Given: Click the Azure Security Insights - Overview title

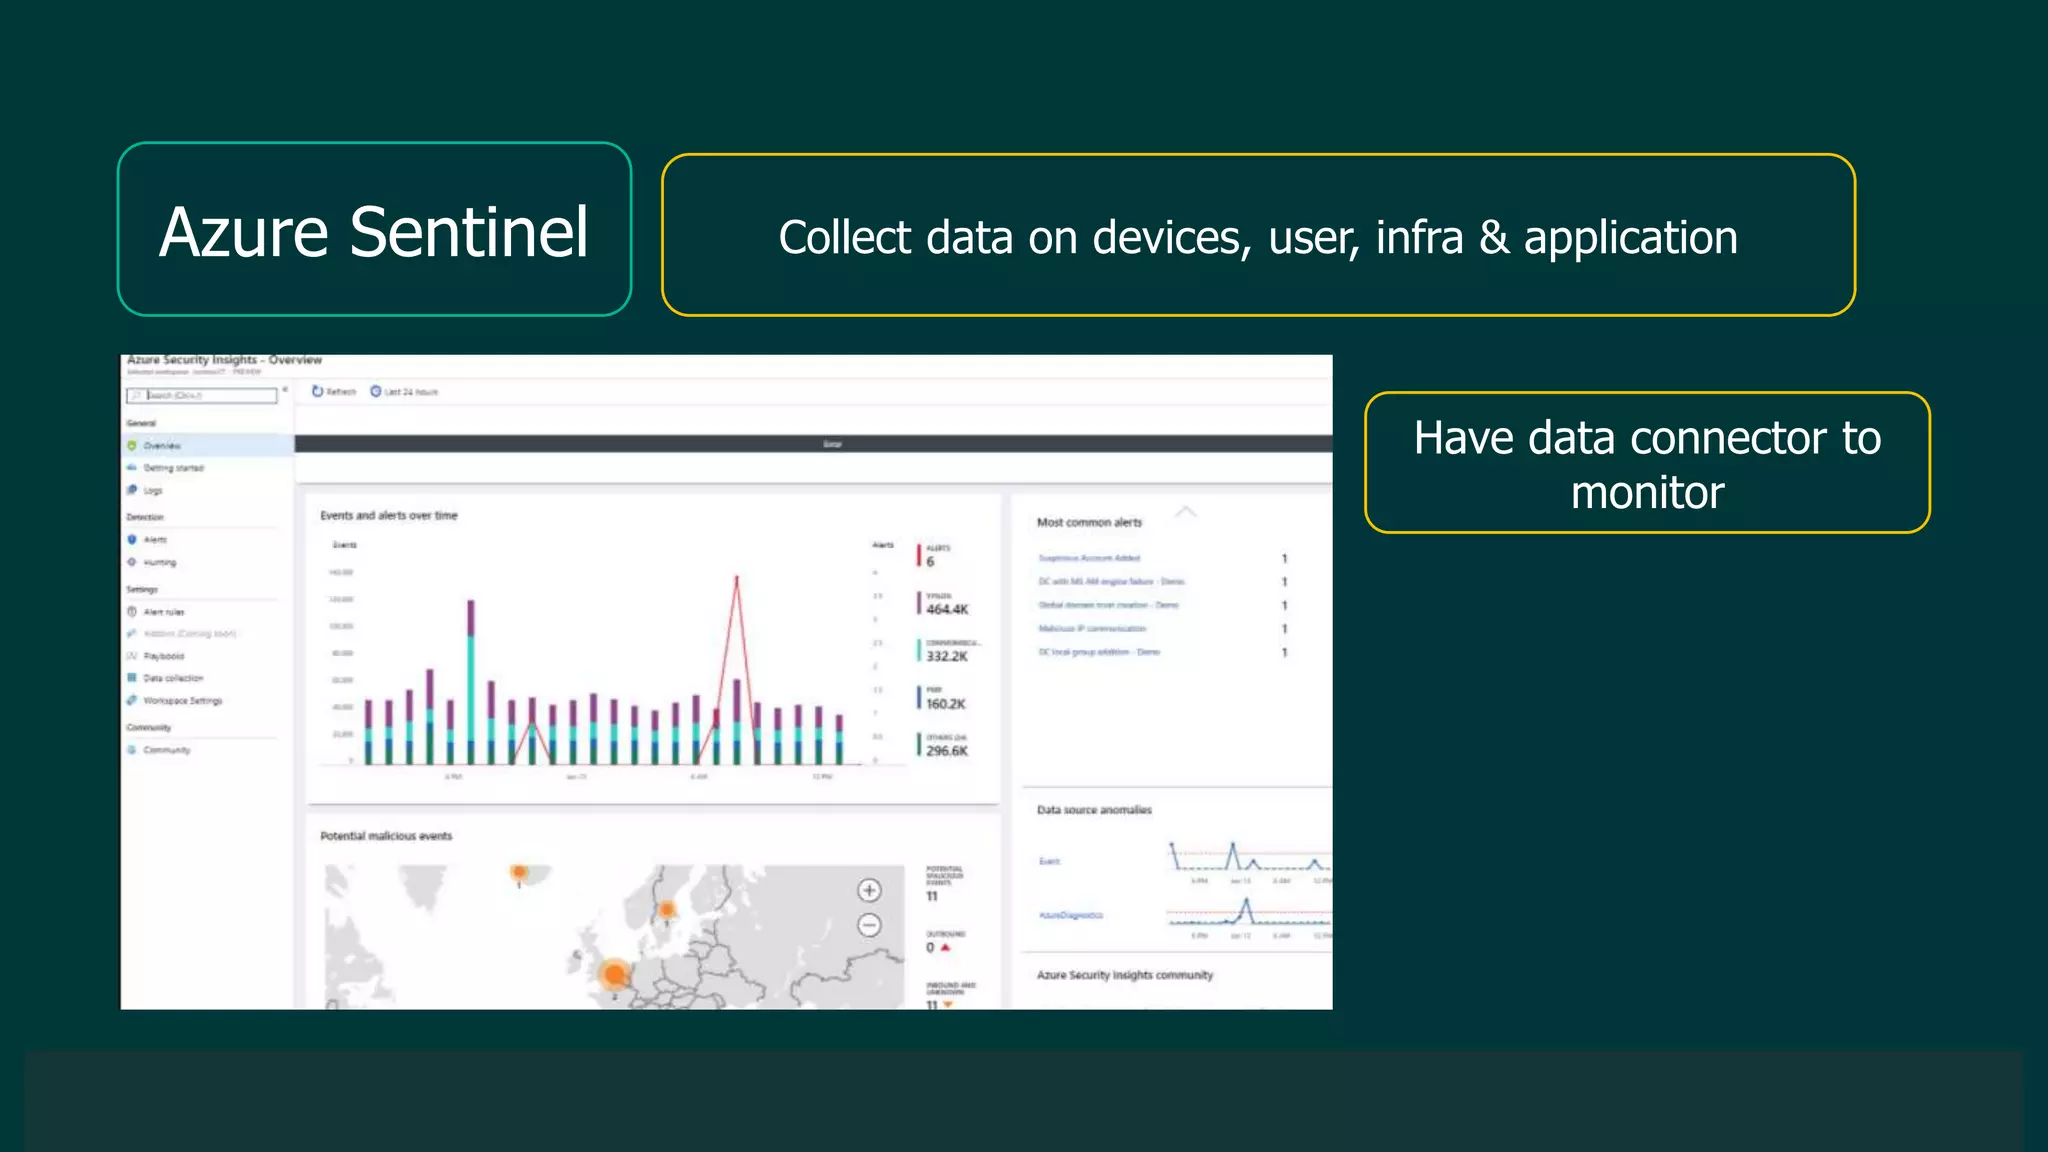Looking at the screenshot, I should [x=225, y=360].
